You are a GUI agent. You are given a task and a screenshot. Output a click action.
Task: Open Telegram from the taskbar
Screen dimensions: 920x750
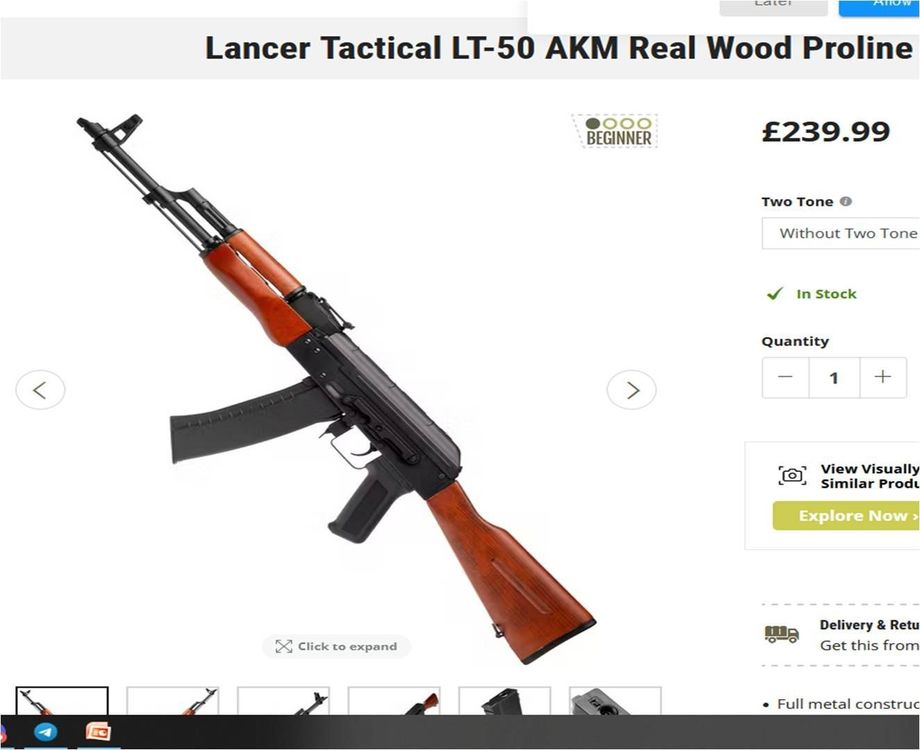[45, 732]
